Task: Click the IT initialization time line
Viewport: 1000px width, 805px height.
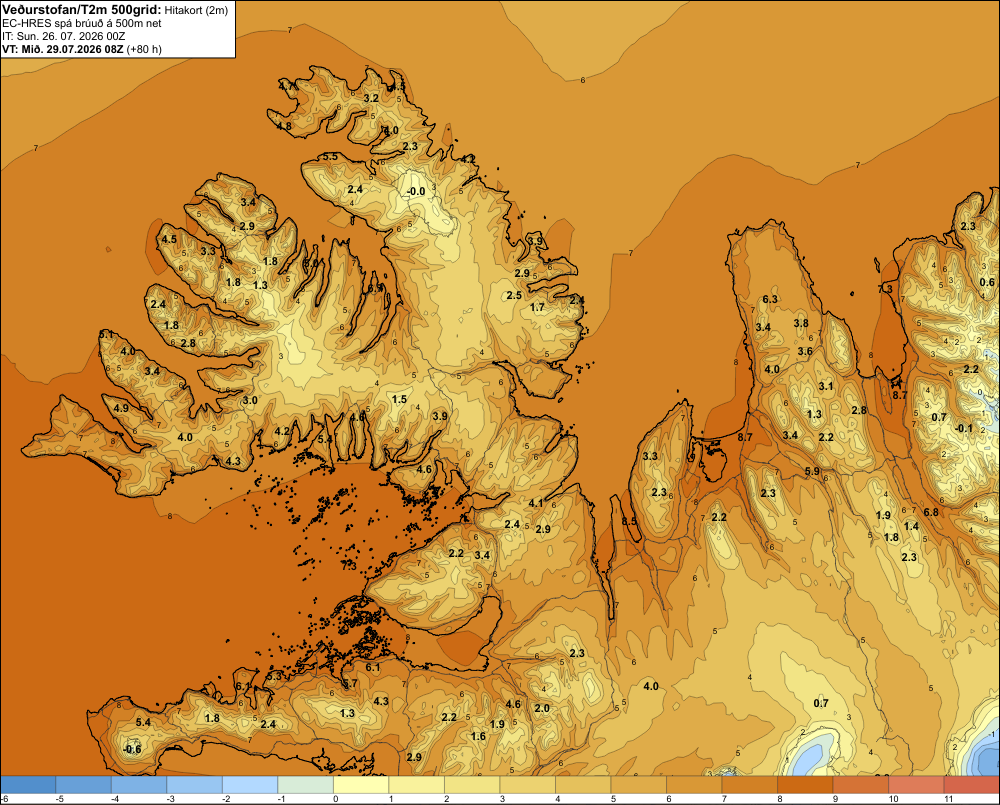Action: (x=63, y=36)
